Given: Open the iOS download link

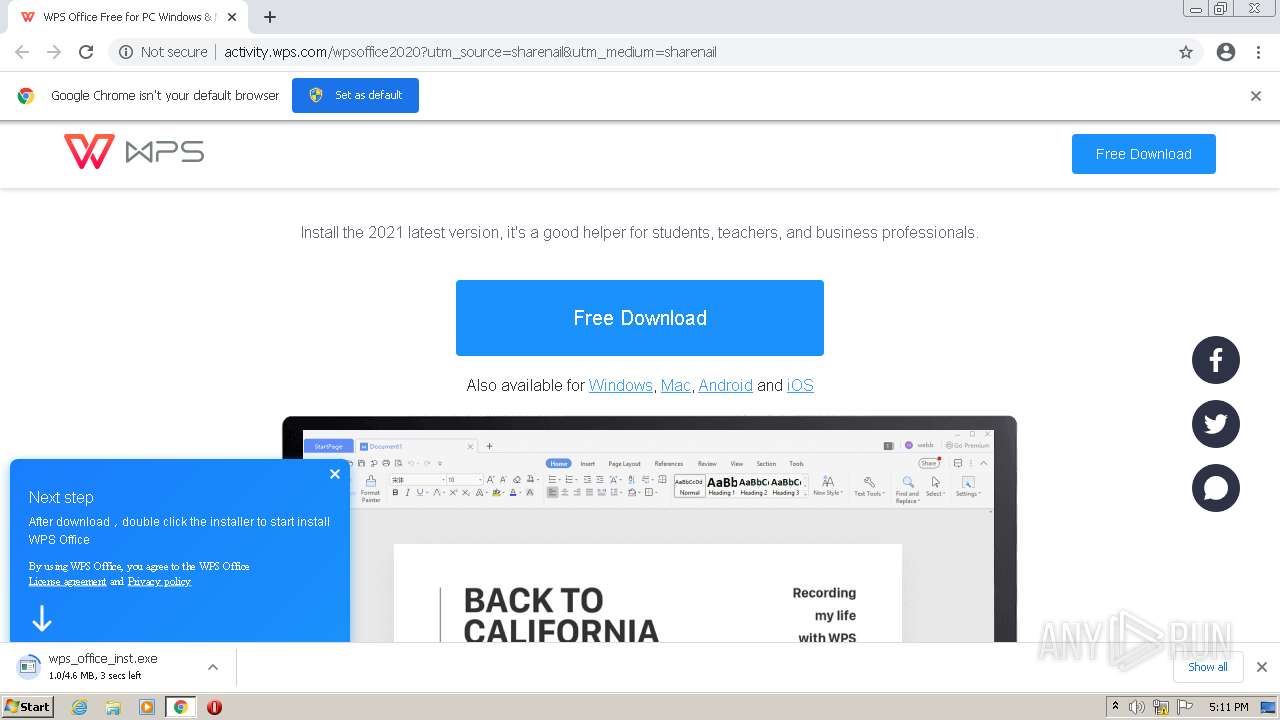Looking at the screenshot, I should 800,385.
